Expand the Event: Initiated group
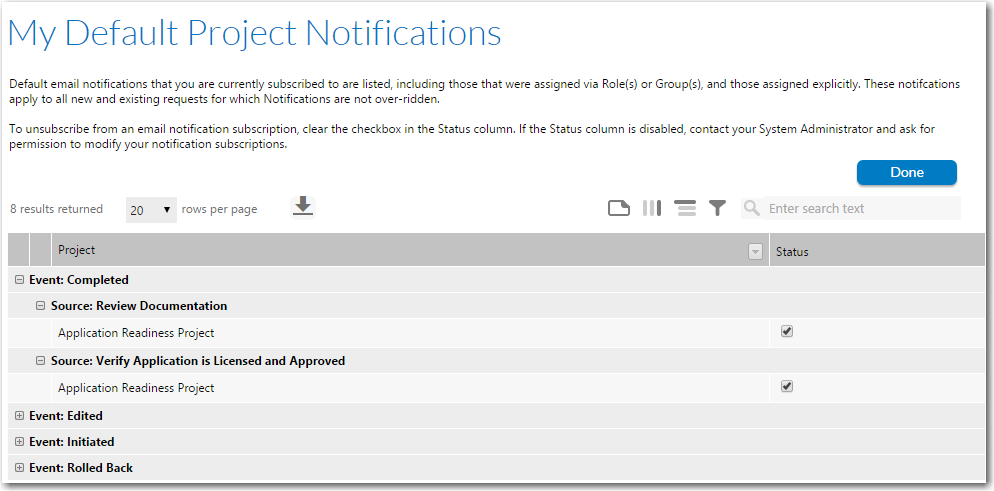The width and height of the screenshot is (994, 491). [x=19, y=442]
